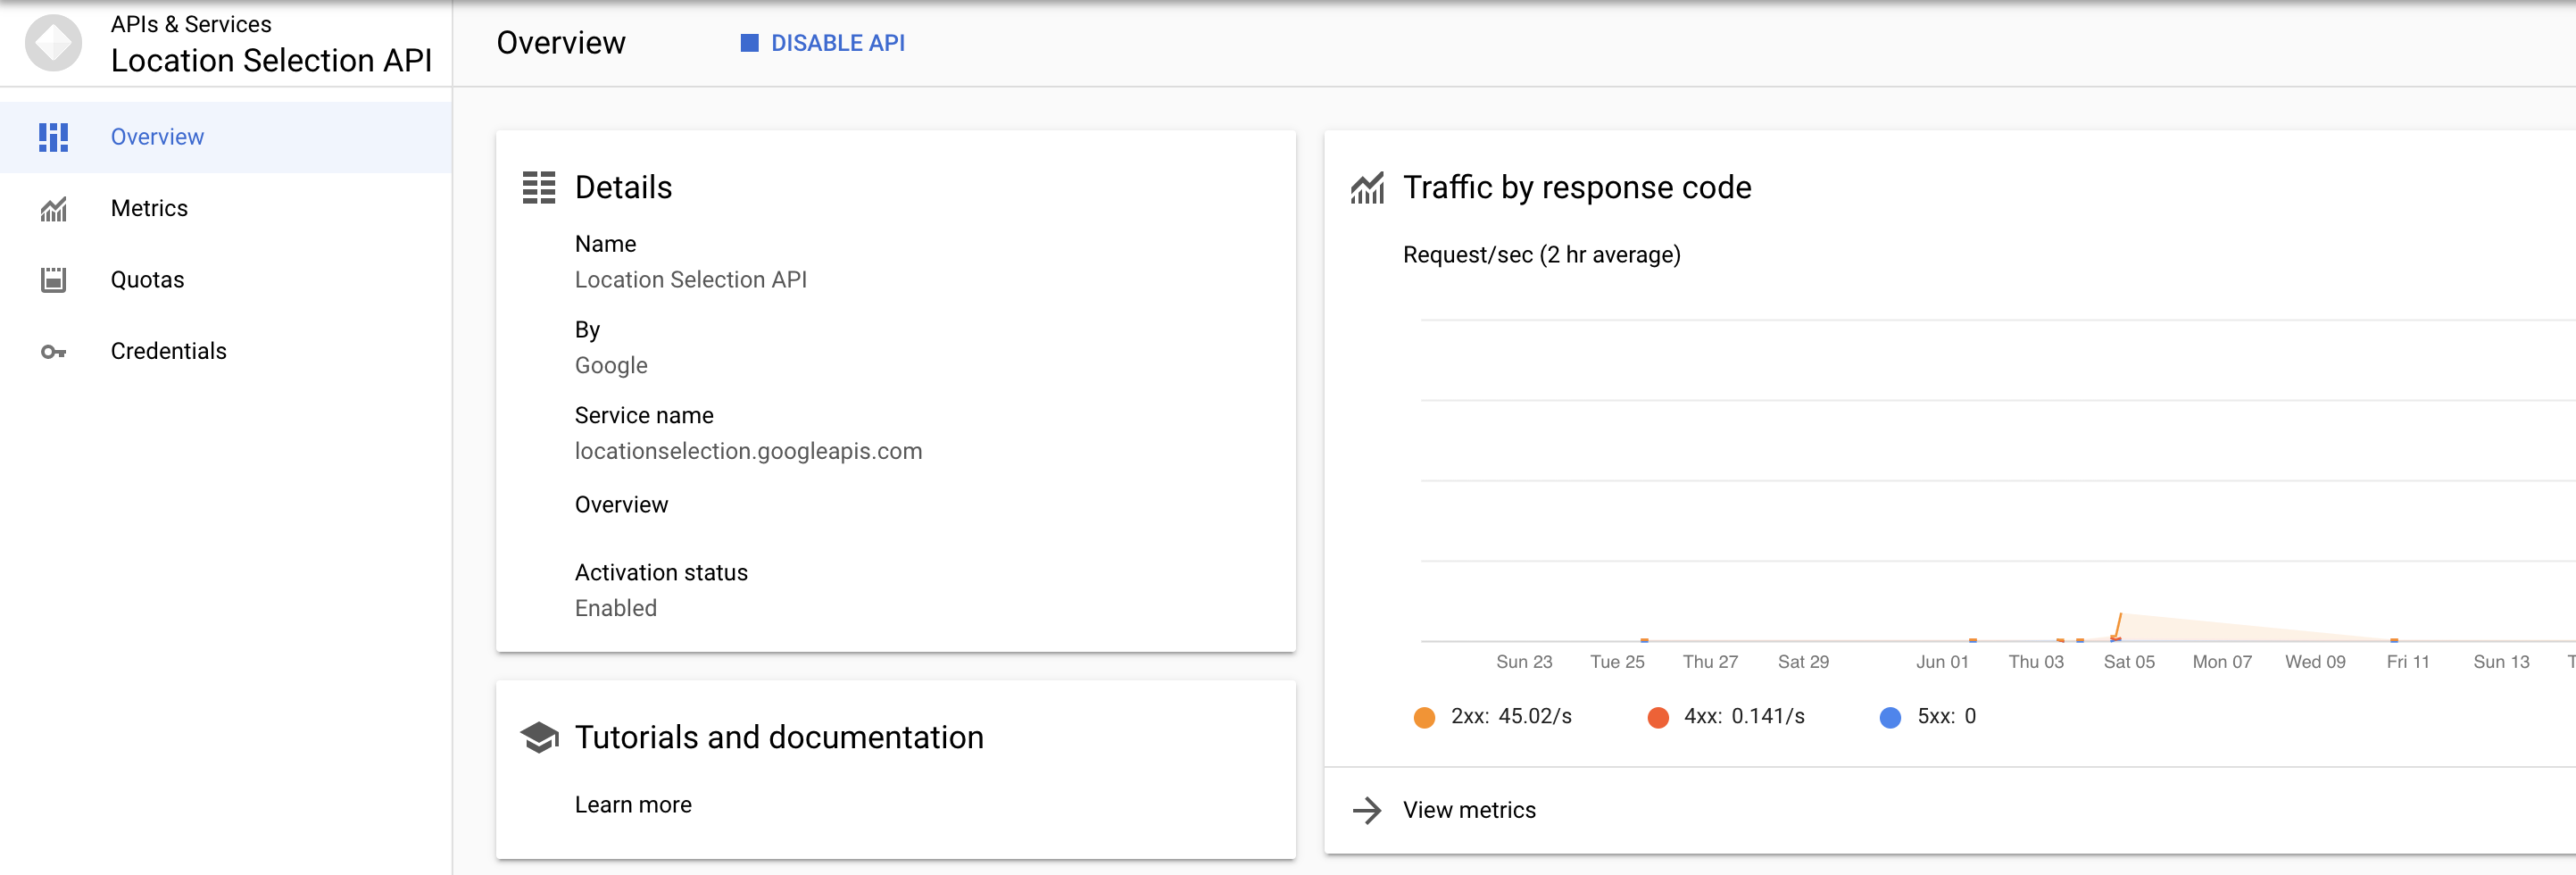Open the Metrics sidebar menu item

pos(149,209)
